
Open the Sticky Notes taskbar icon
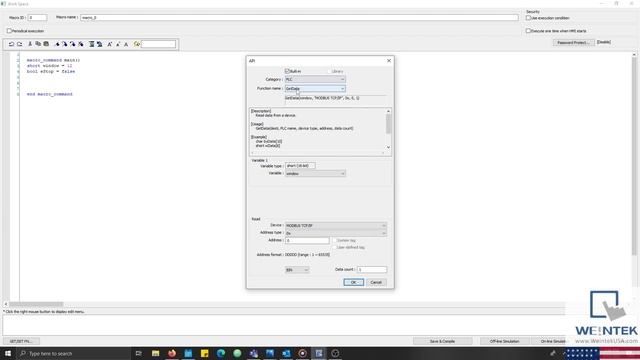[x=204, y=353]
